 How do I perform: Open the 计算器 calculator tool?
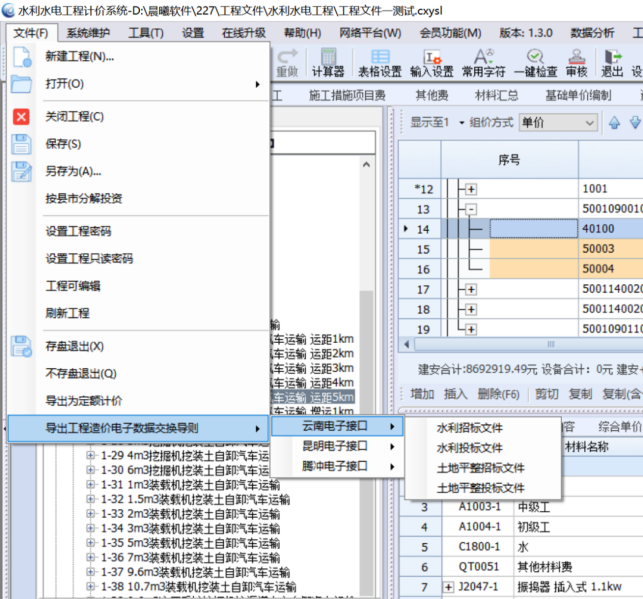click(327, 62)
